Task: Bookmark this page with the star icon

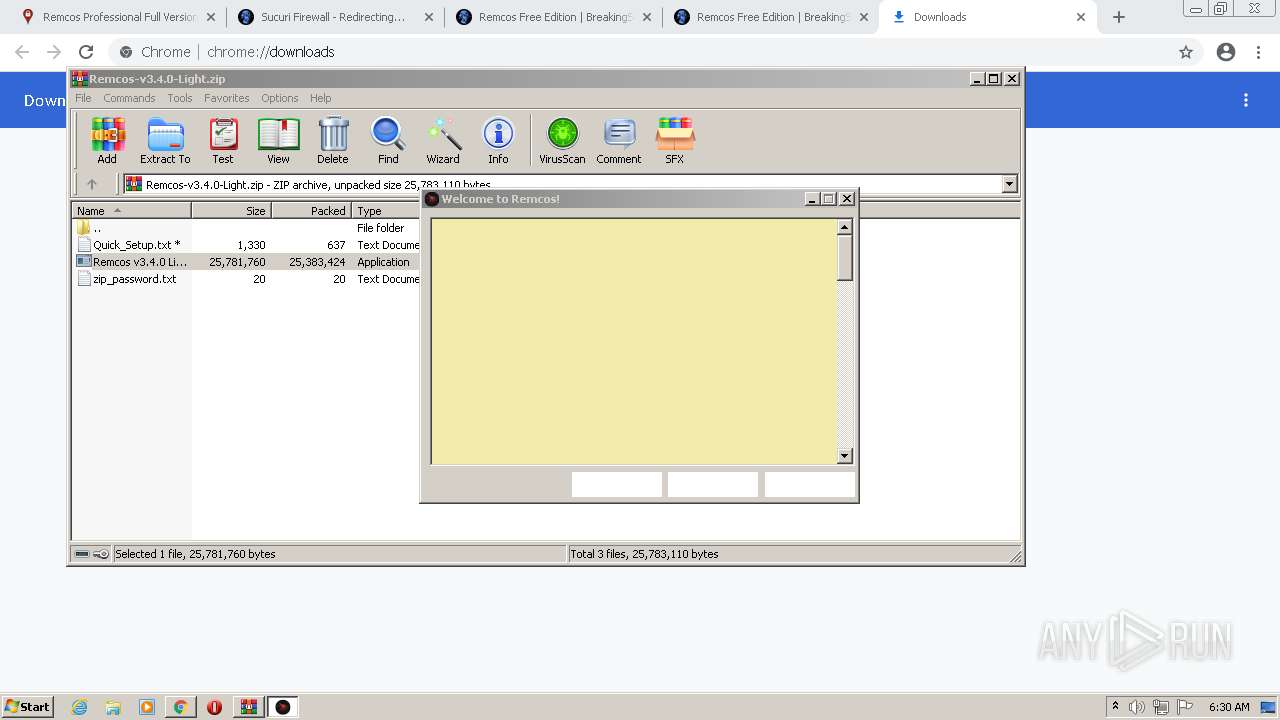Action: 1186,52
